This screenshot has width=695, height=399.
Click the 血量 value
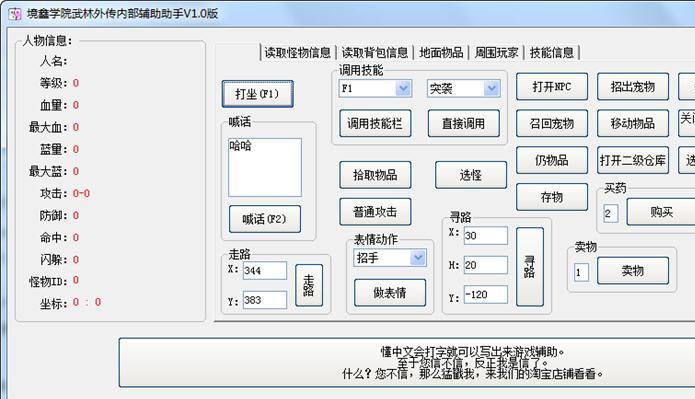coord(76,105)
